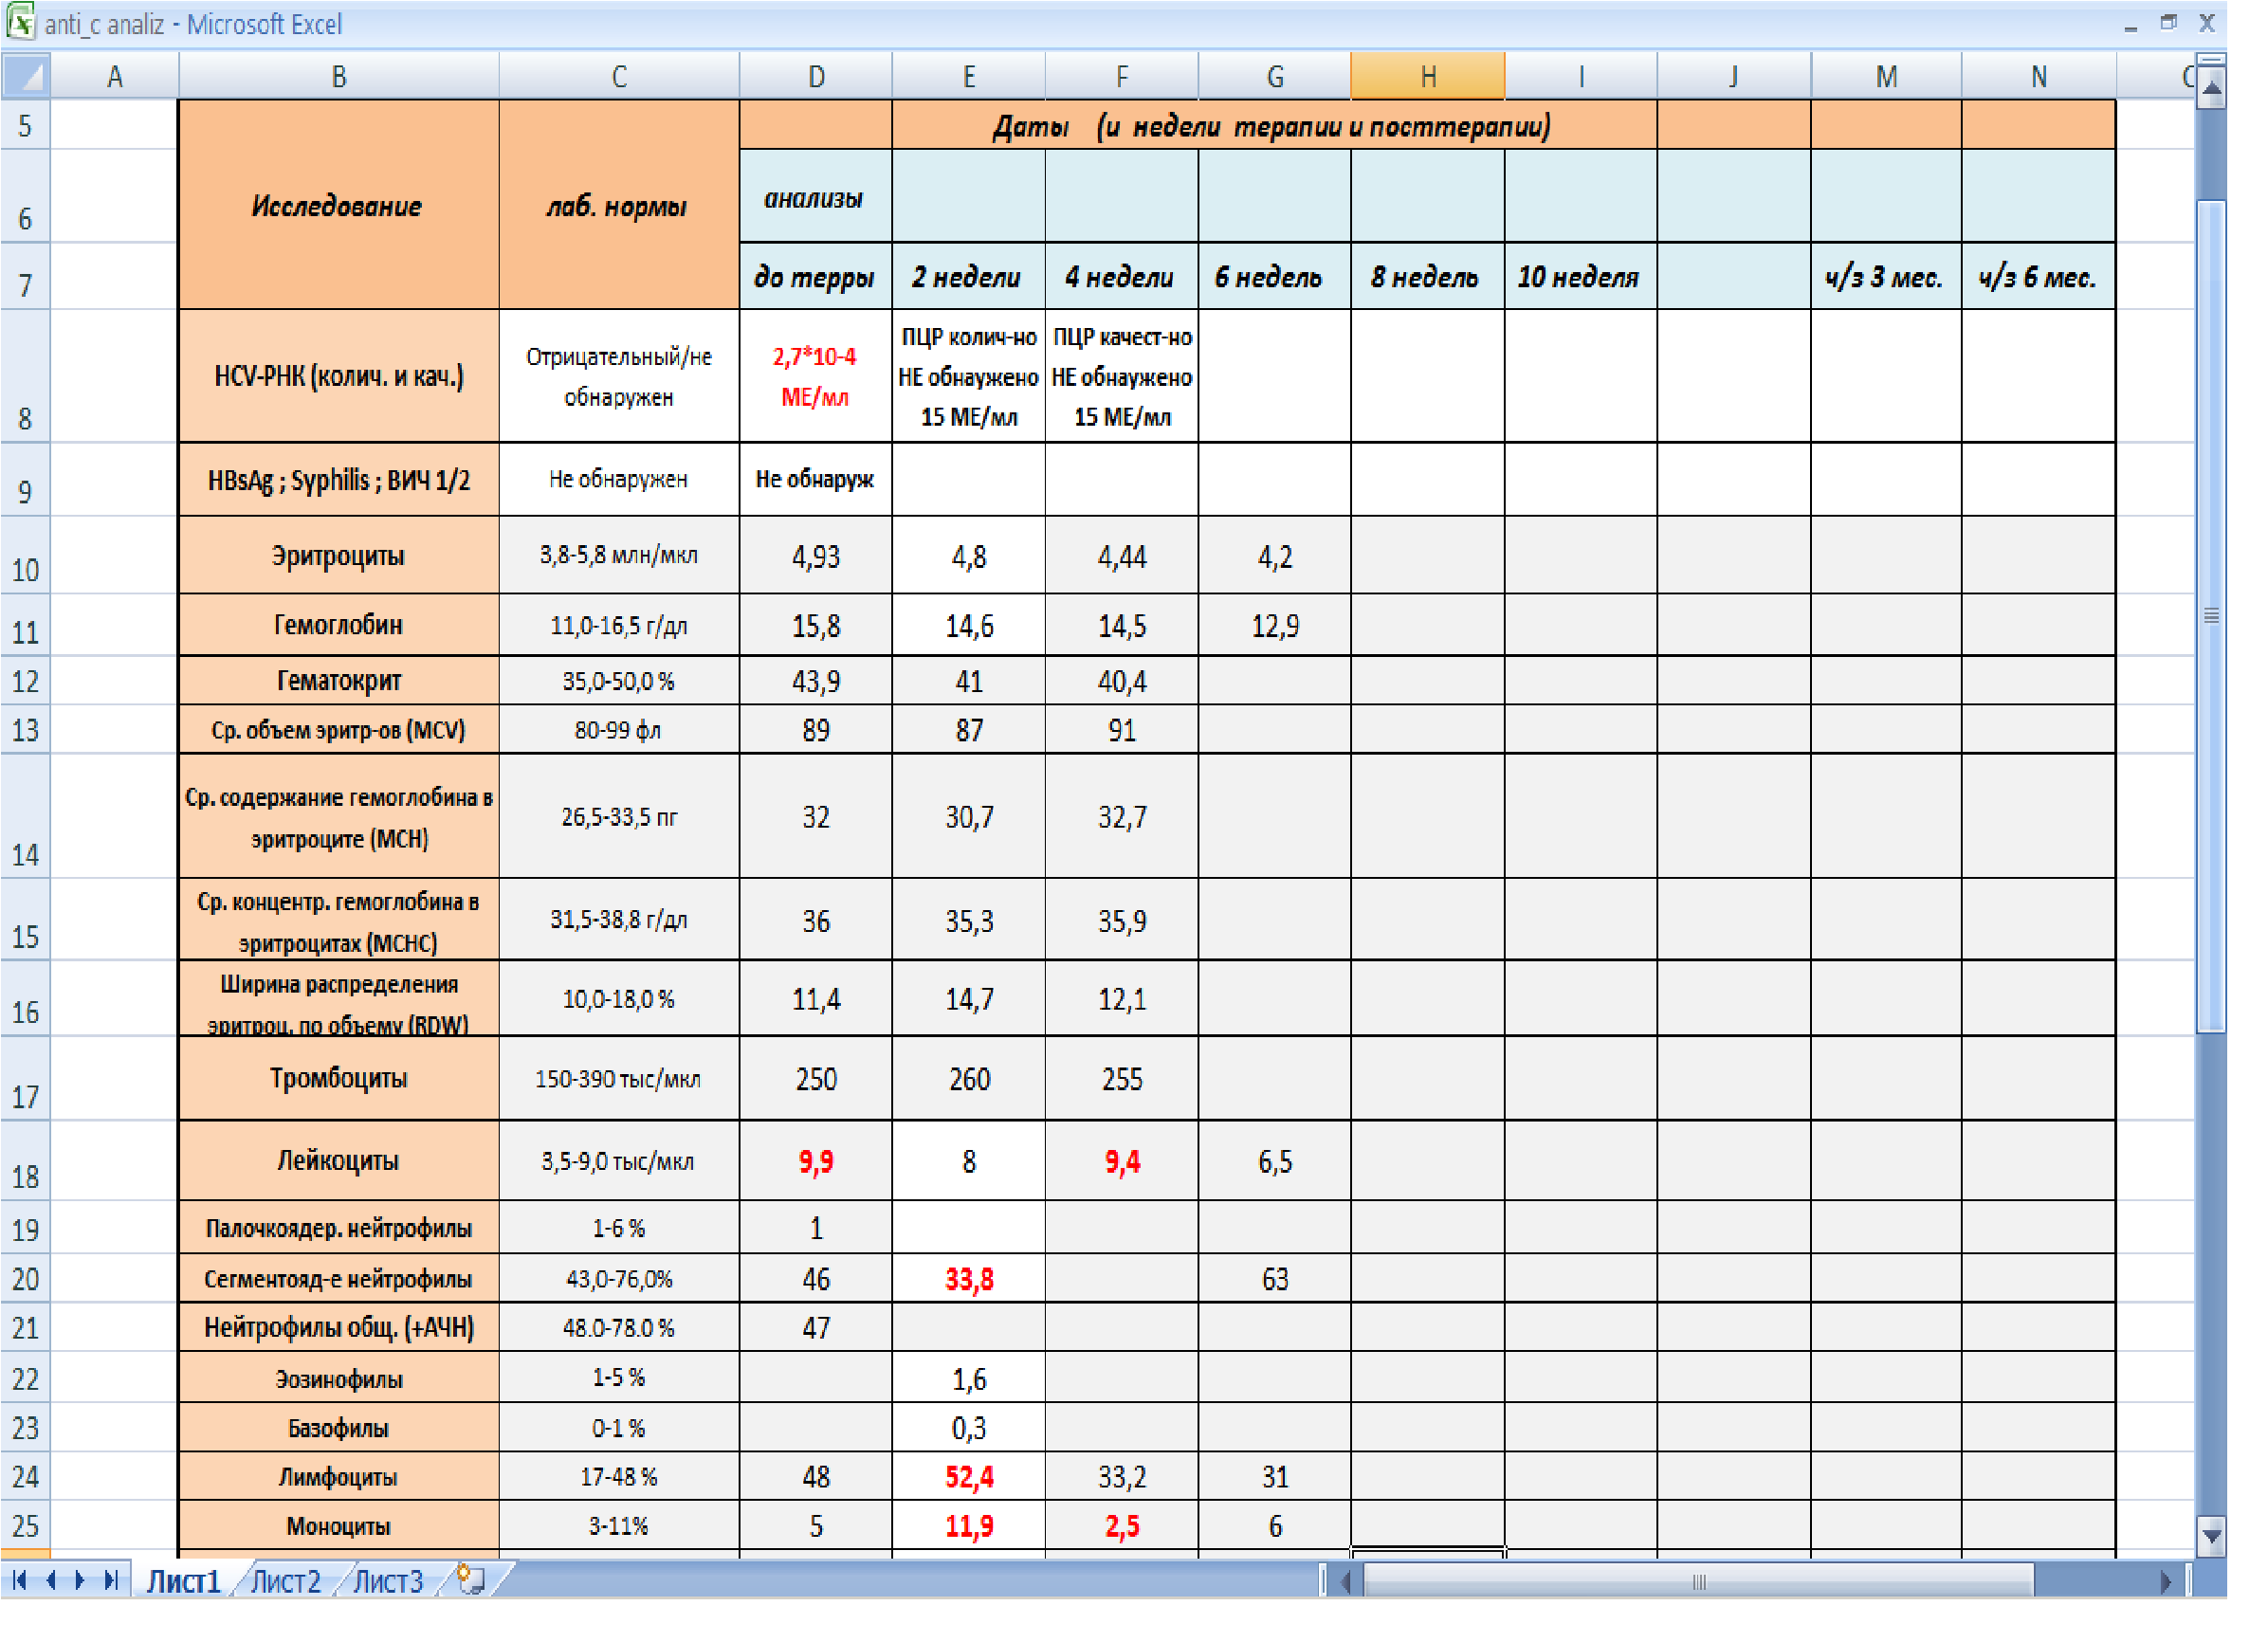The height and width of the screenshot is (1642, 2268).
Task: Click horizontal scrollbar right arrow
Action: [x=2164, y=1582]
